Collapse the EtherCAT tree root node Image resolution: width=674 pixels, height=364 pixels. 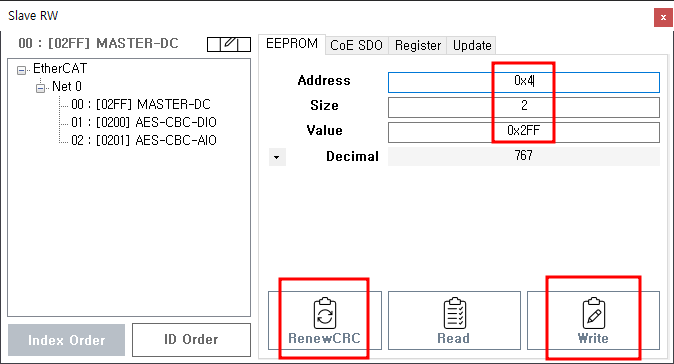[21, 70]
